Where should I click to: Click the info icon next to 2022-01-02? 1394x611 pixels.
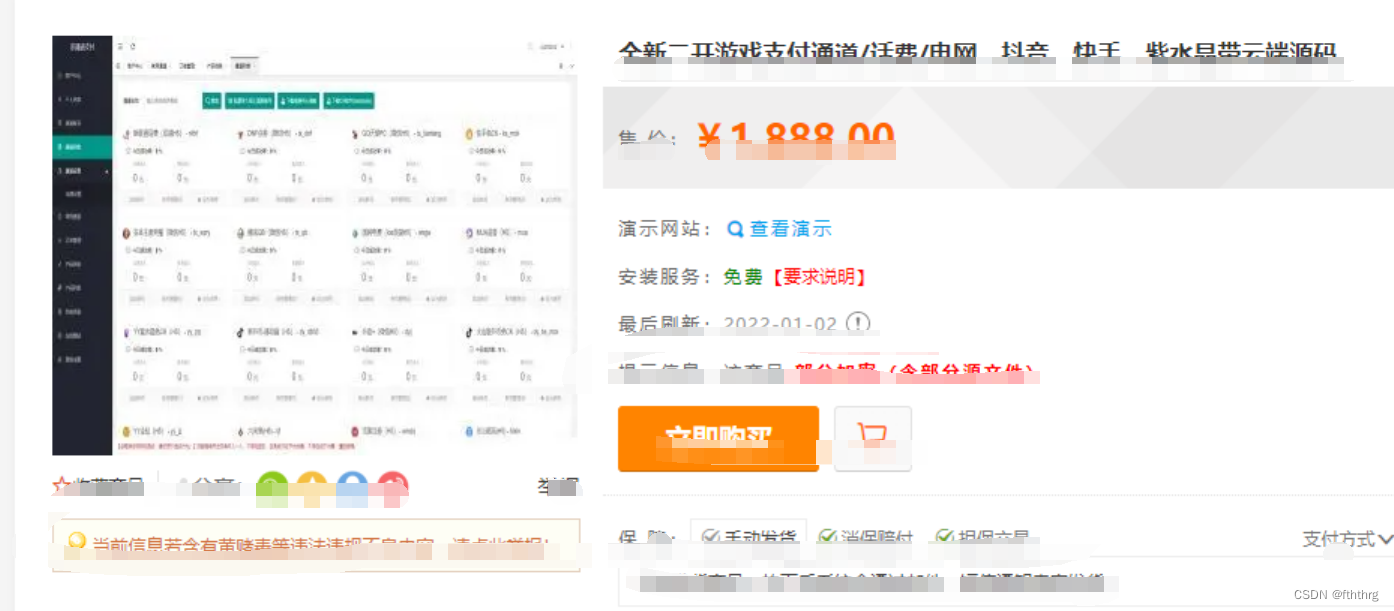click(858, 322)
